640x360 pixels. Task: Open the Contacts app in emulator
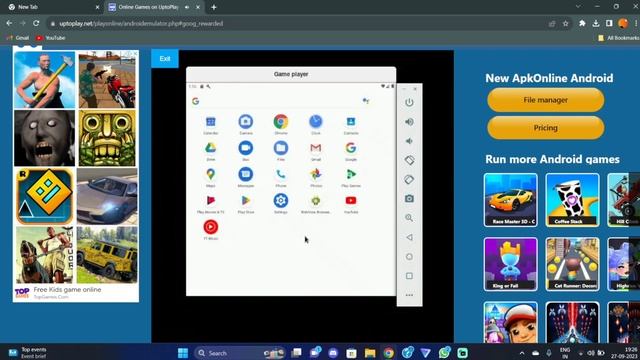tap(351, 122)
